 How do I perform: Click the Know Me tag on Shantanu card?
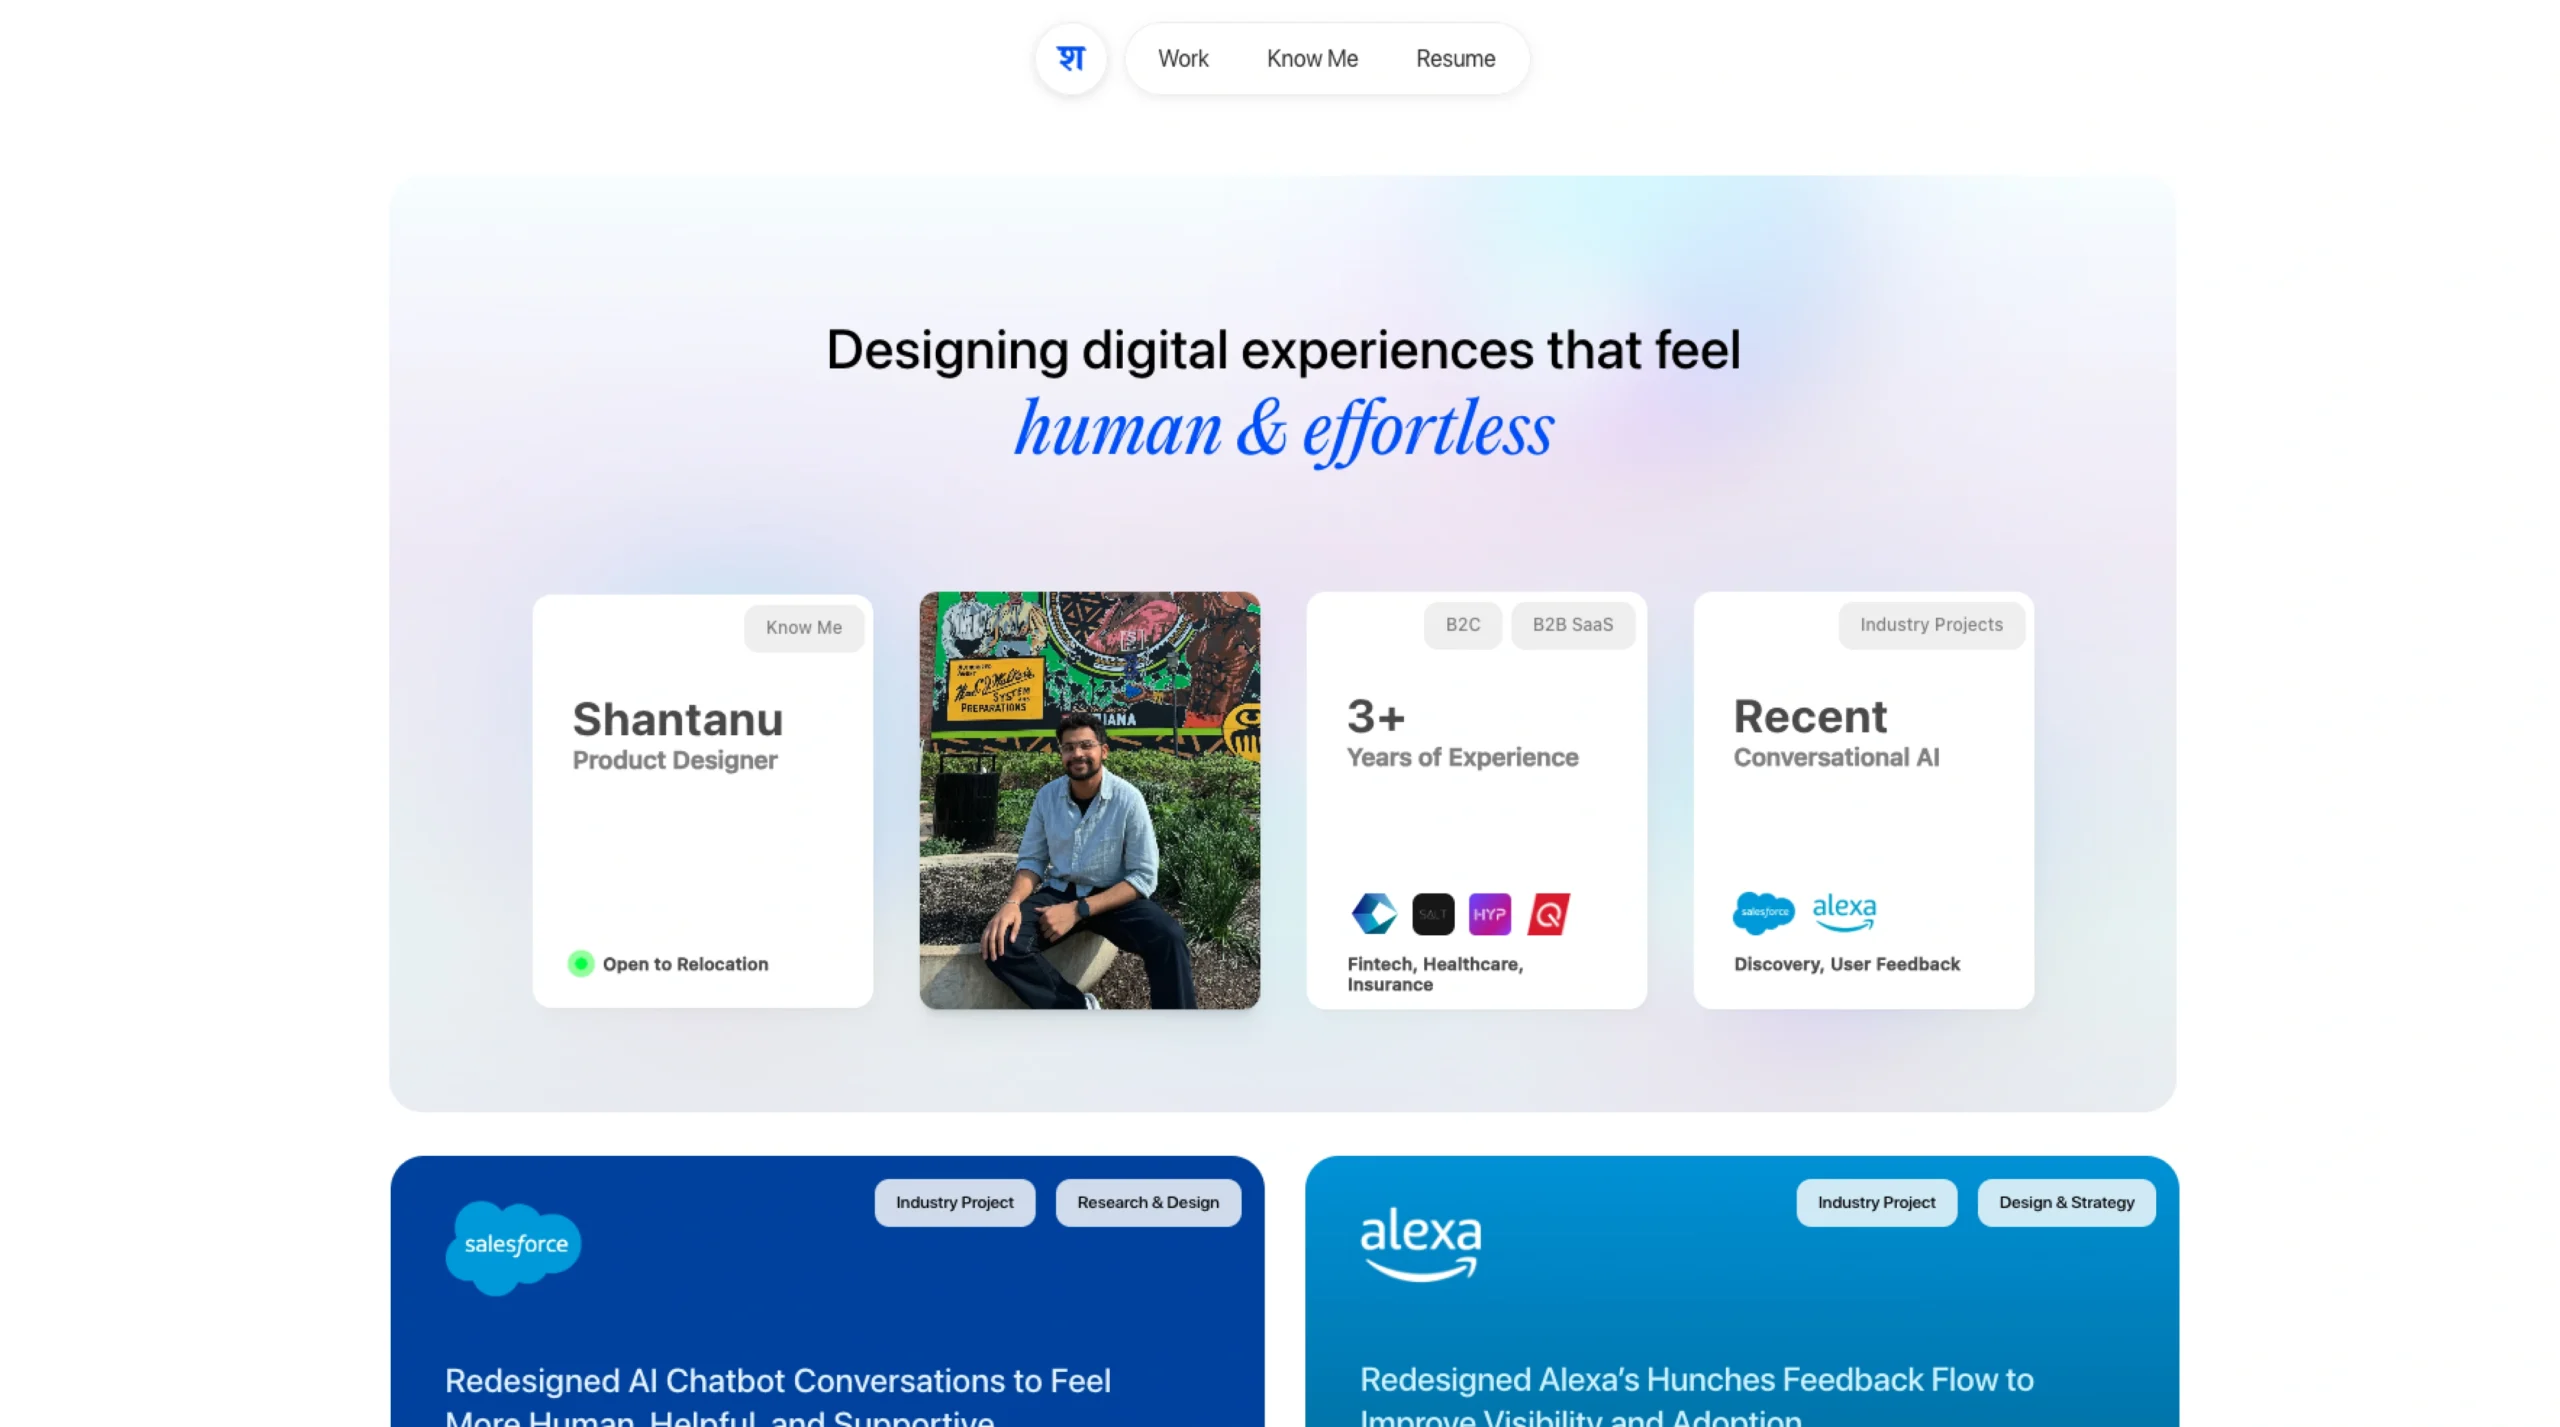803,627
